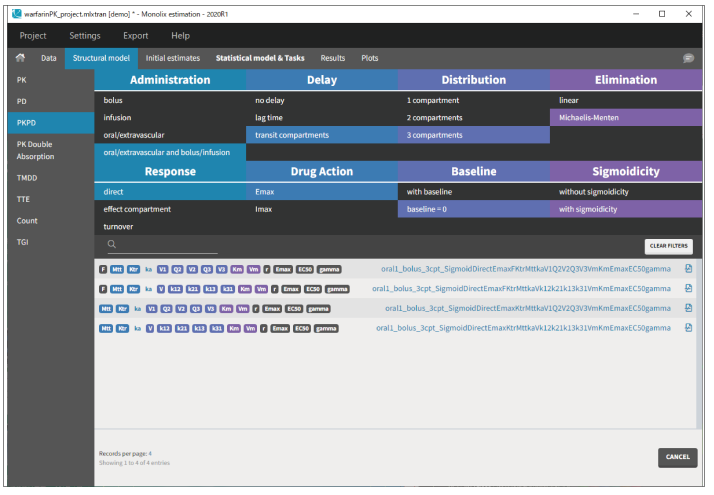Go to the Statistical model & Tasks tab
This screenshot has width=714, height=495.
point(260,59)
